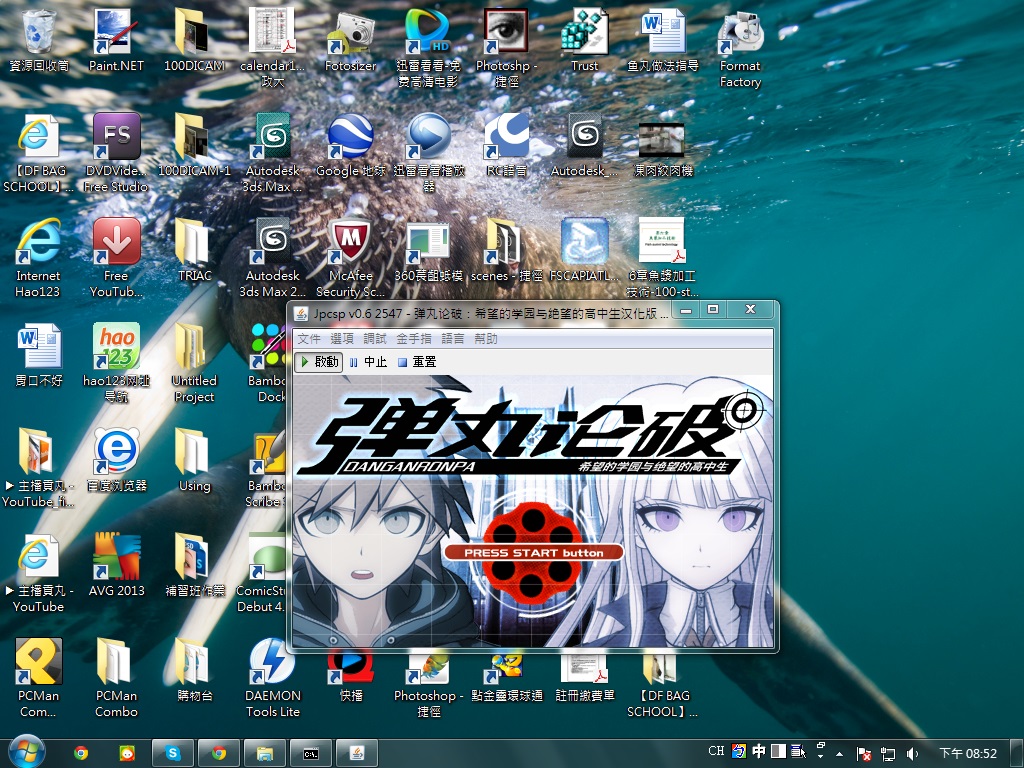The image size is (1024, 768).
Task: Select the Free YouTube downloader shortcut
Action: [116, 259]
